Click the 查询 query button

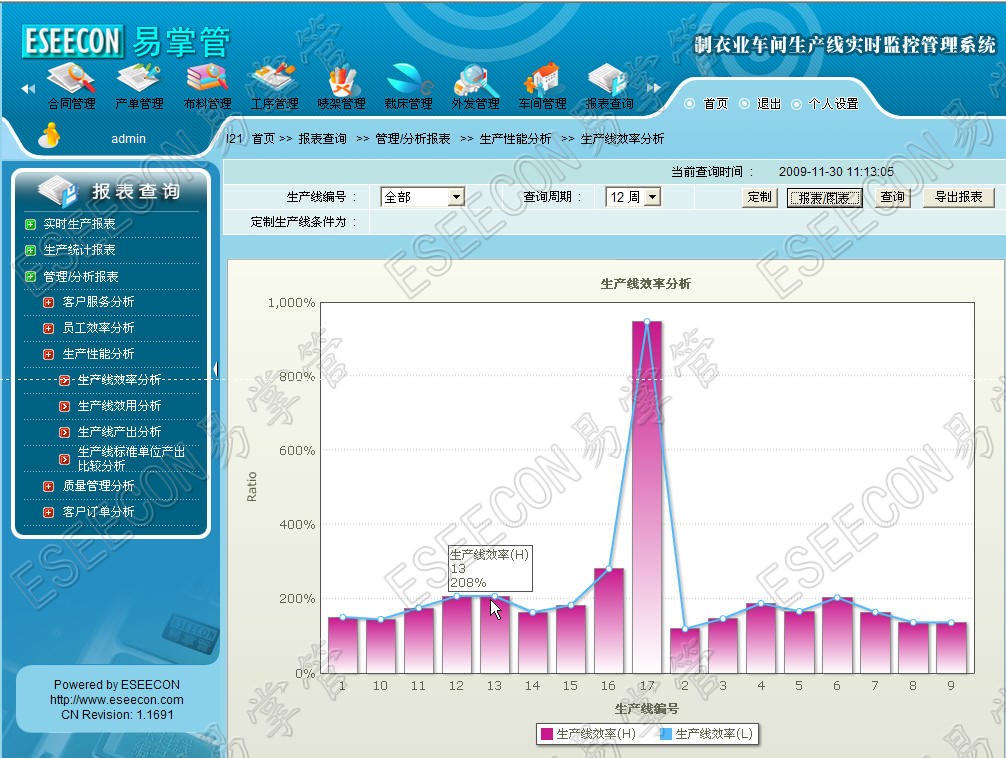pos(892,197)
